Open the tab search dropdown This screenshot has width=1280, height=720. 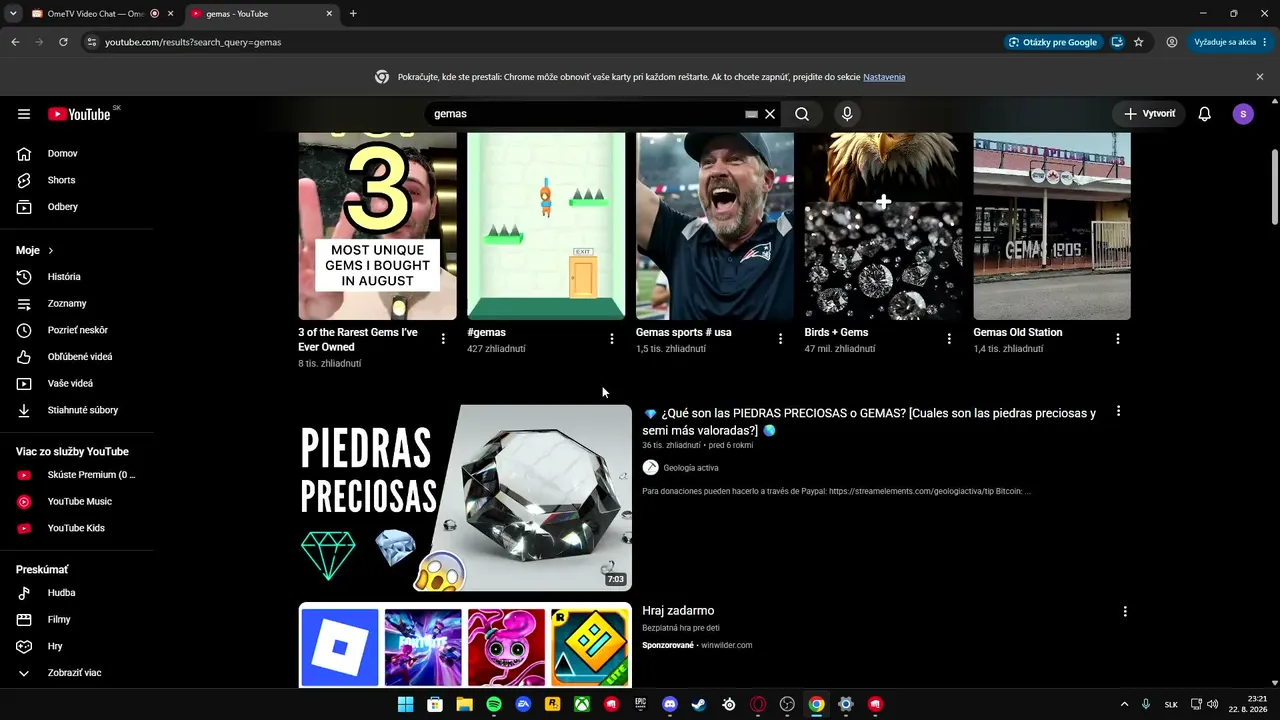13,14
